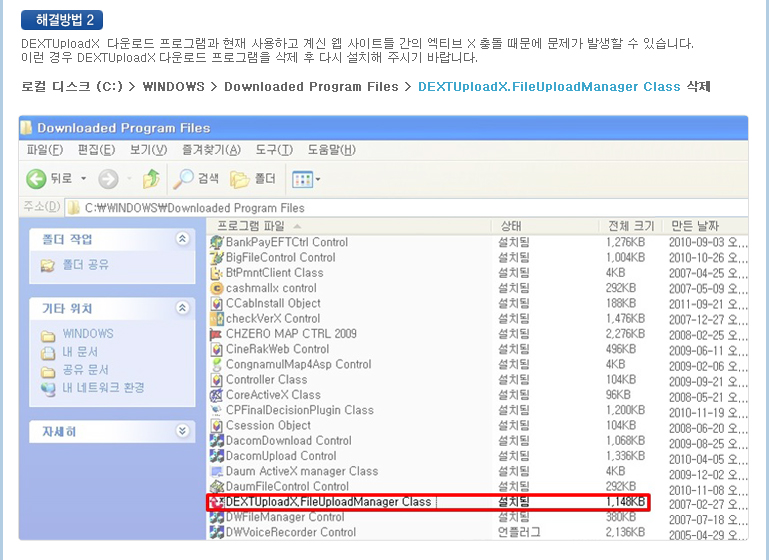Open the 도움말(H) menu
Viewport: 769px width, 560px height.
point(332,150)
